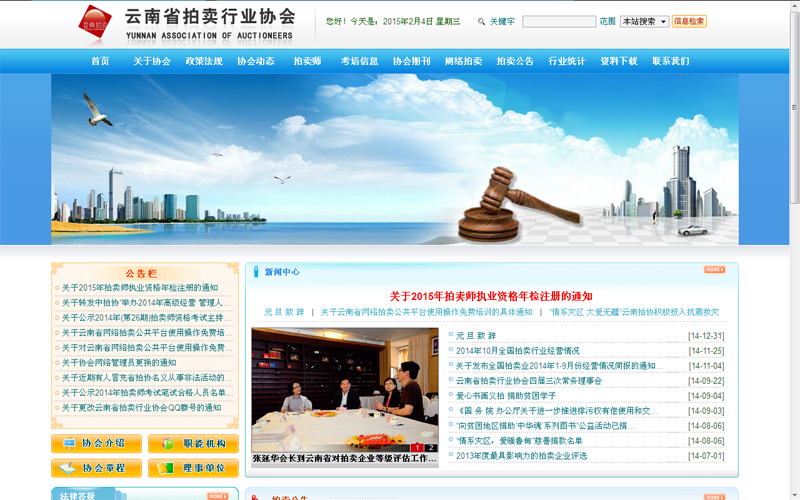Click the 理事单位 icon button

[x=193, y=468]
